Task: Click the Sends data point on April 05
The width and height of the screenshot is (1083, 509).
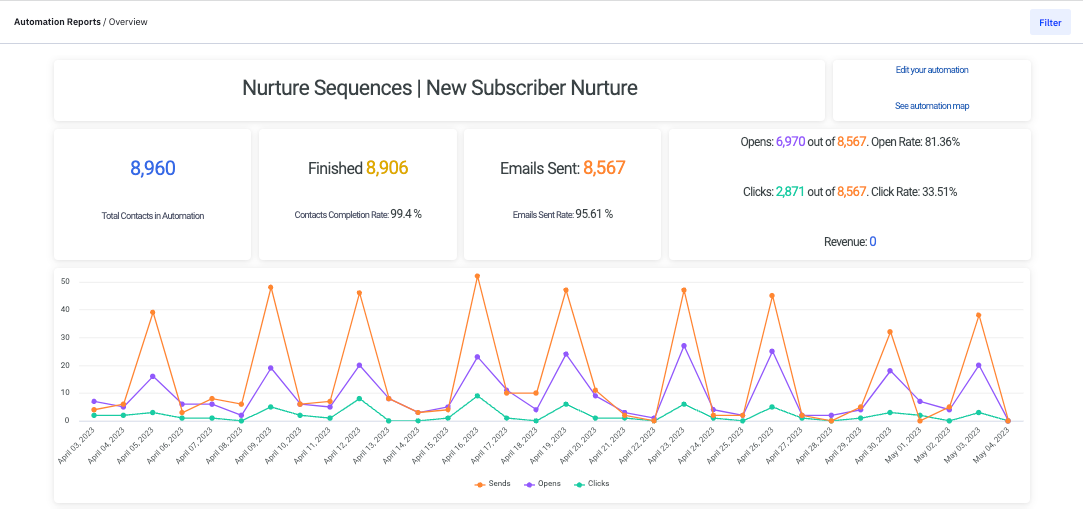Action: (152, 312)
